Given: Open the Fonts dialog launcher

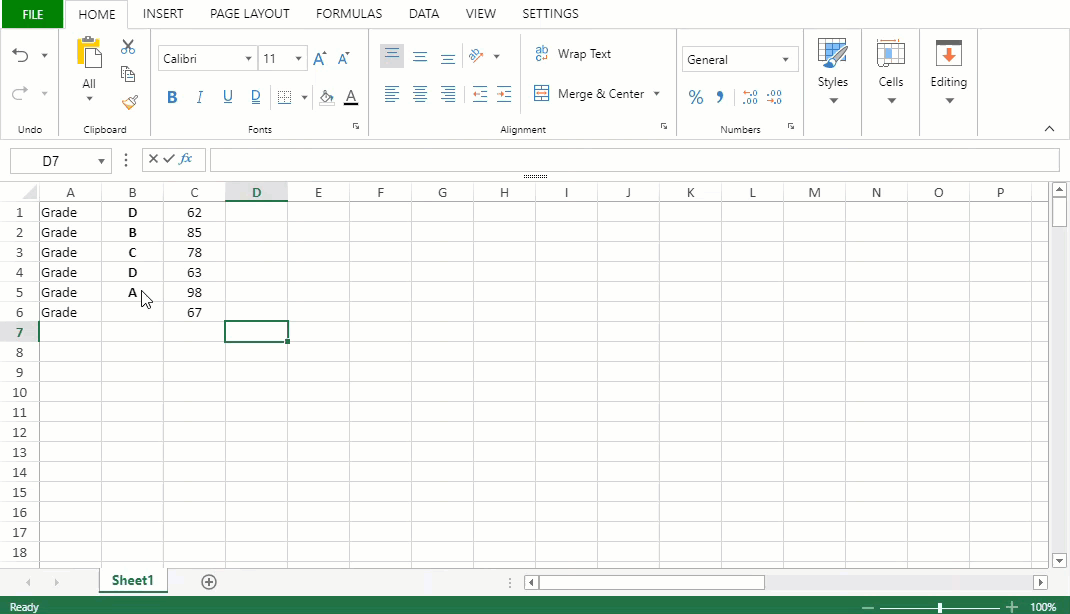Looking at the screenshot, I should (x=356, y=126).
